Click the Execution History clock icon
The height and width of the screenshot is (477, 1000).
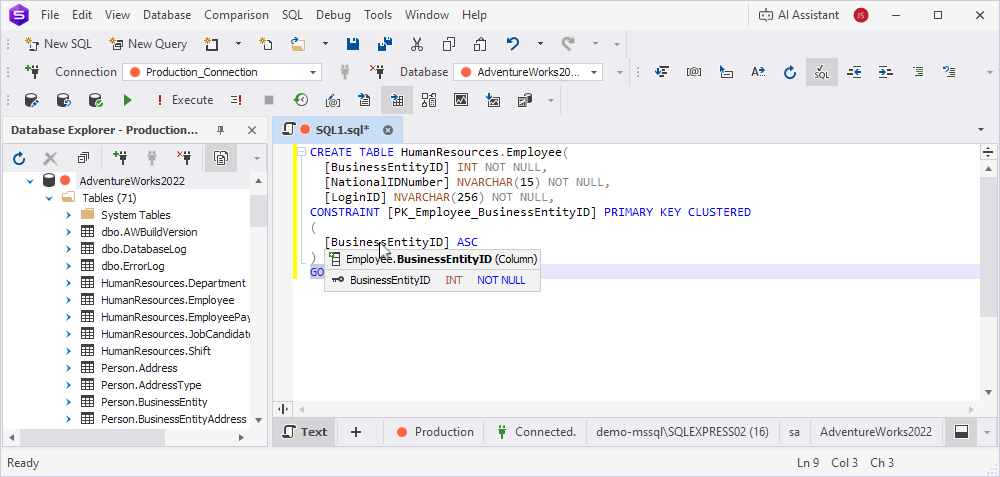[x=300, y=100]
